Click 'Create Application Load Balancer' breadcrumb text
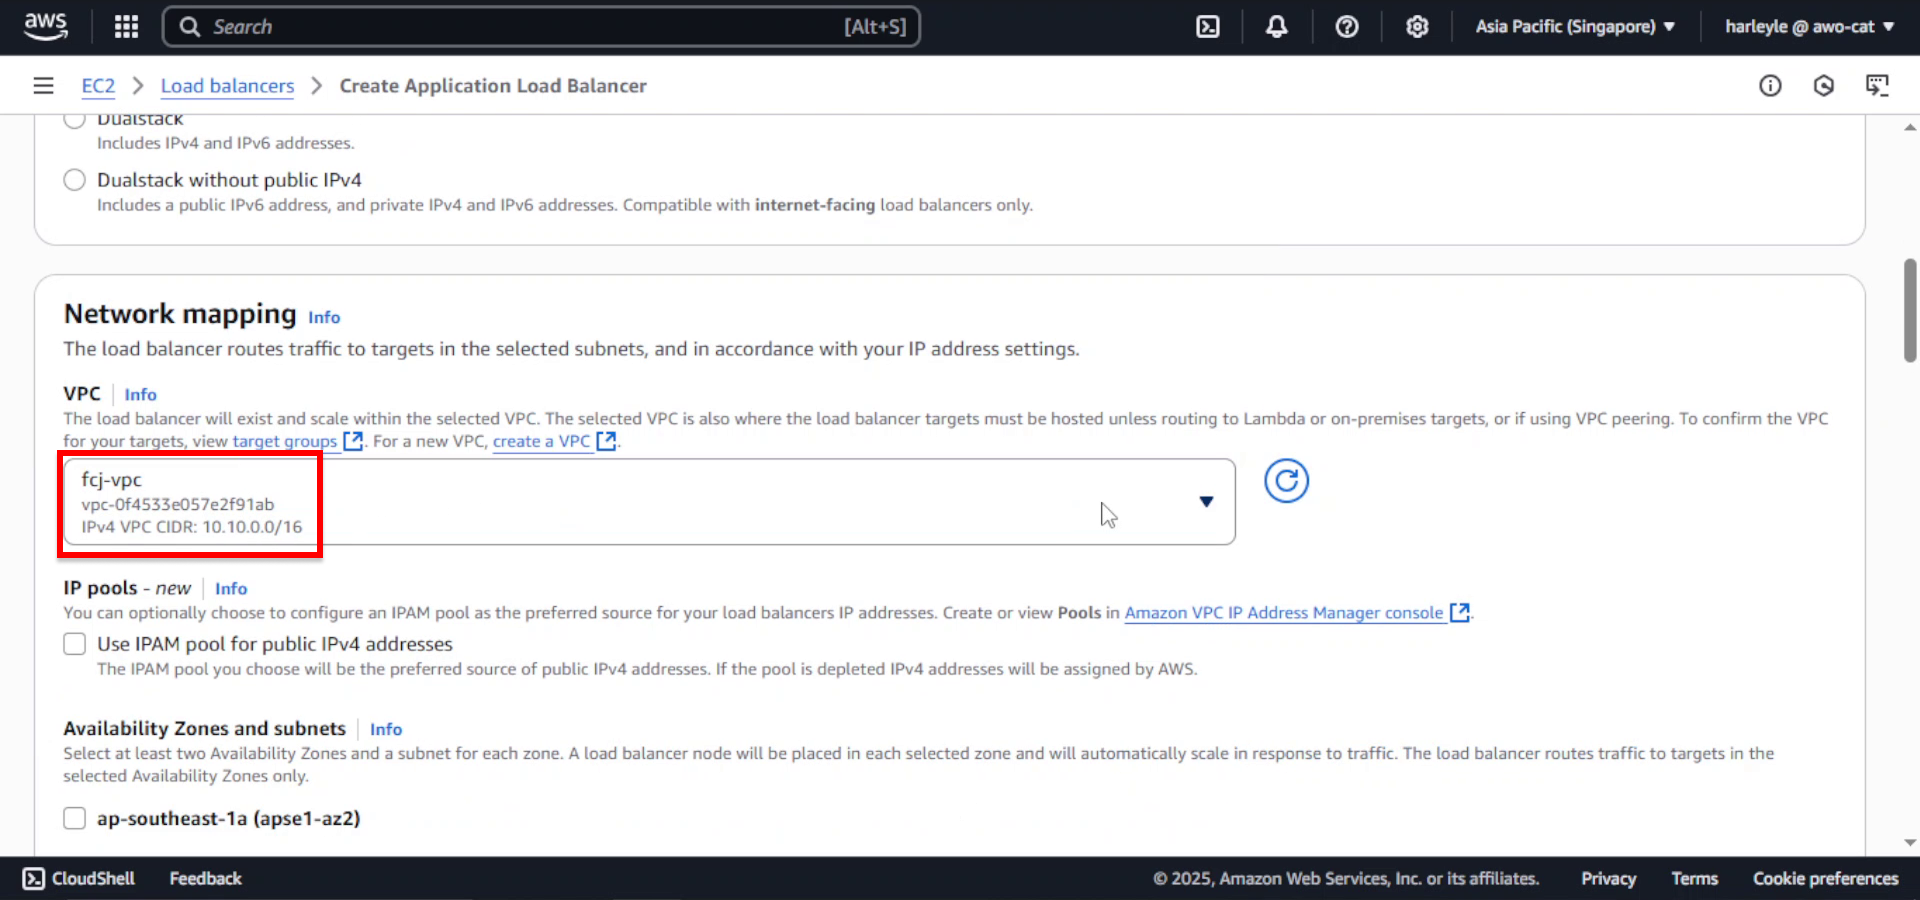 (493, 86)
